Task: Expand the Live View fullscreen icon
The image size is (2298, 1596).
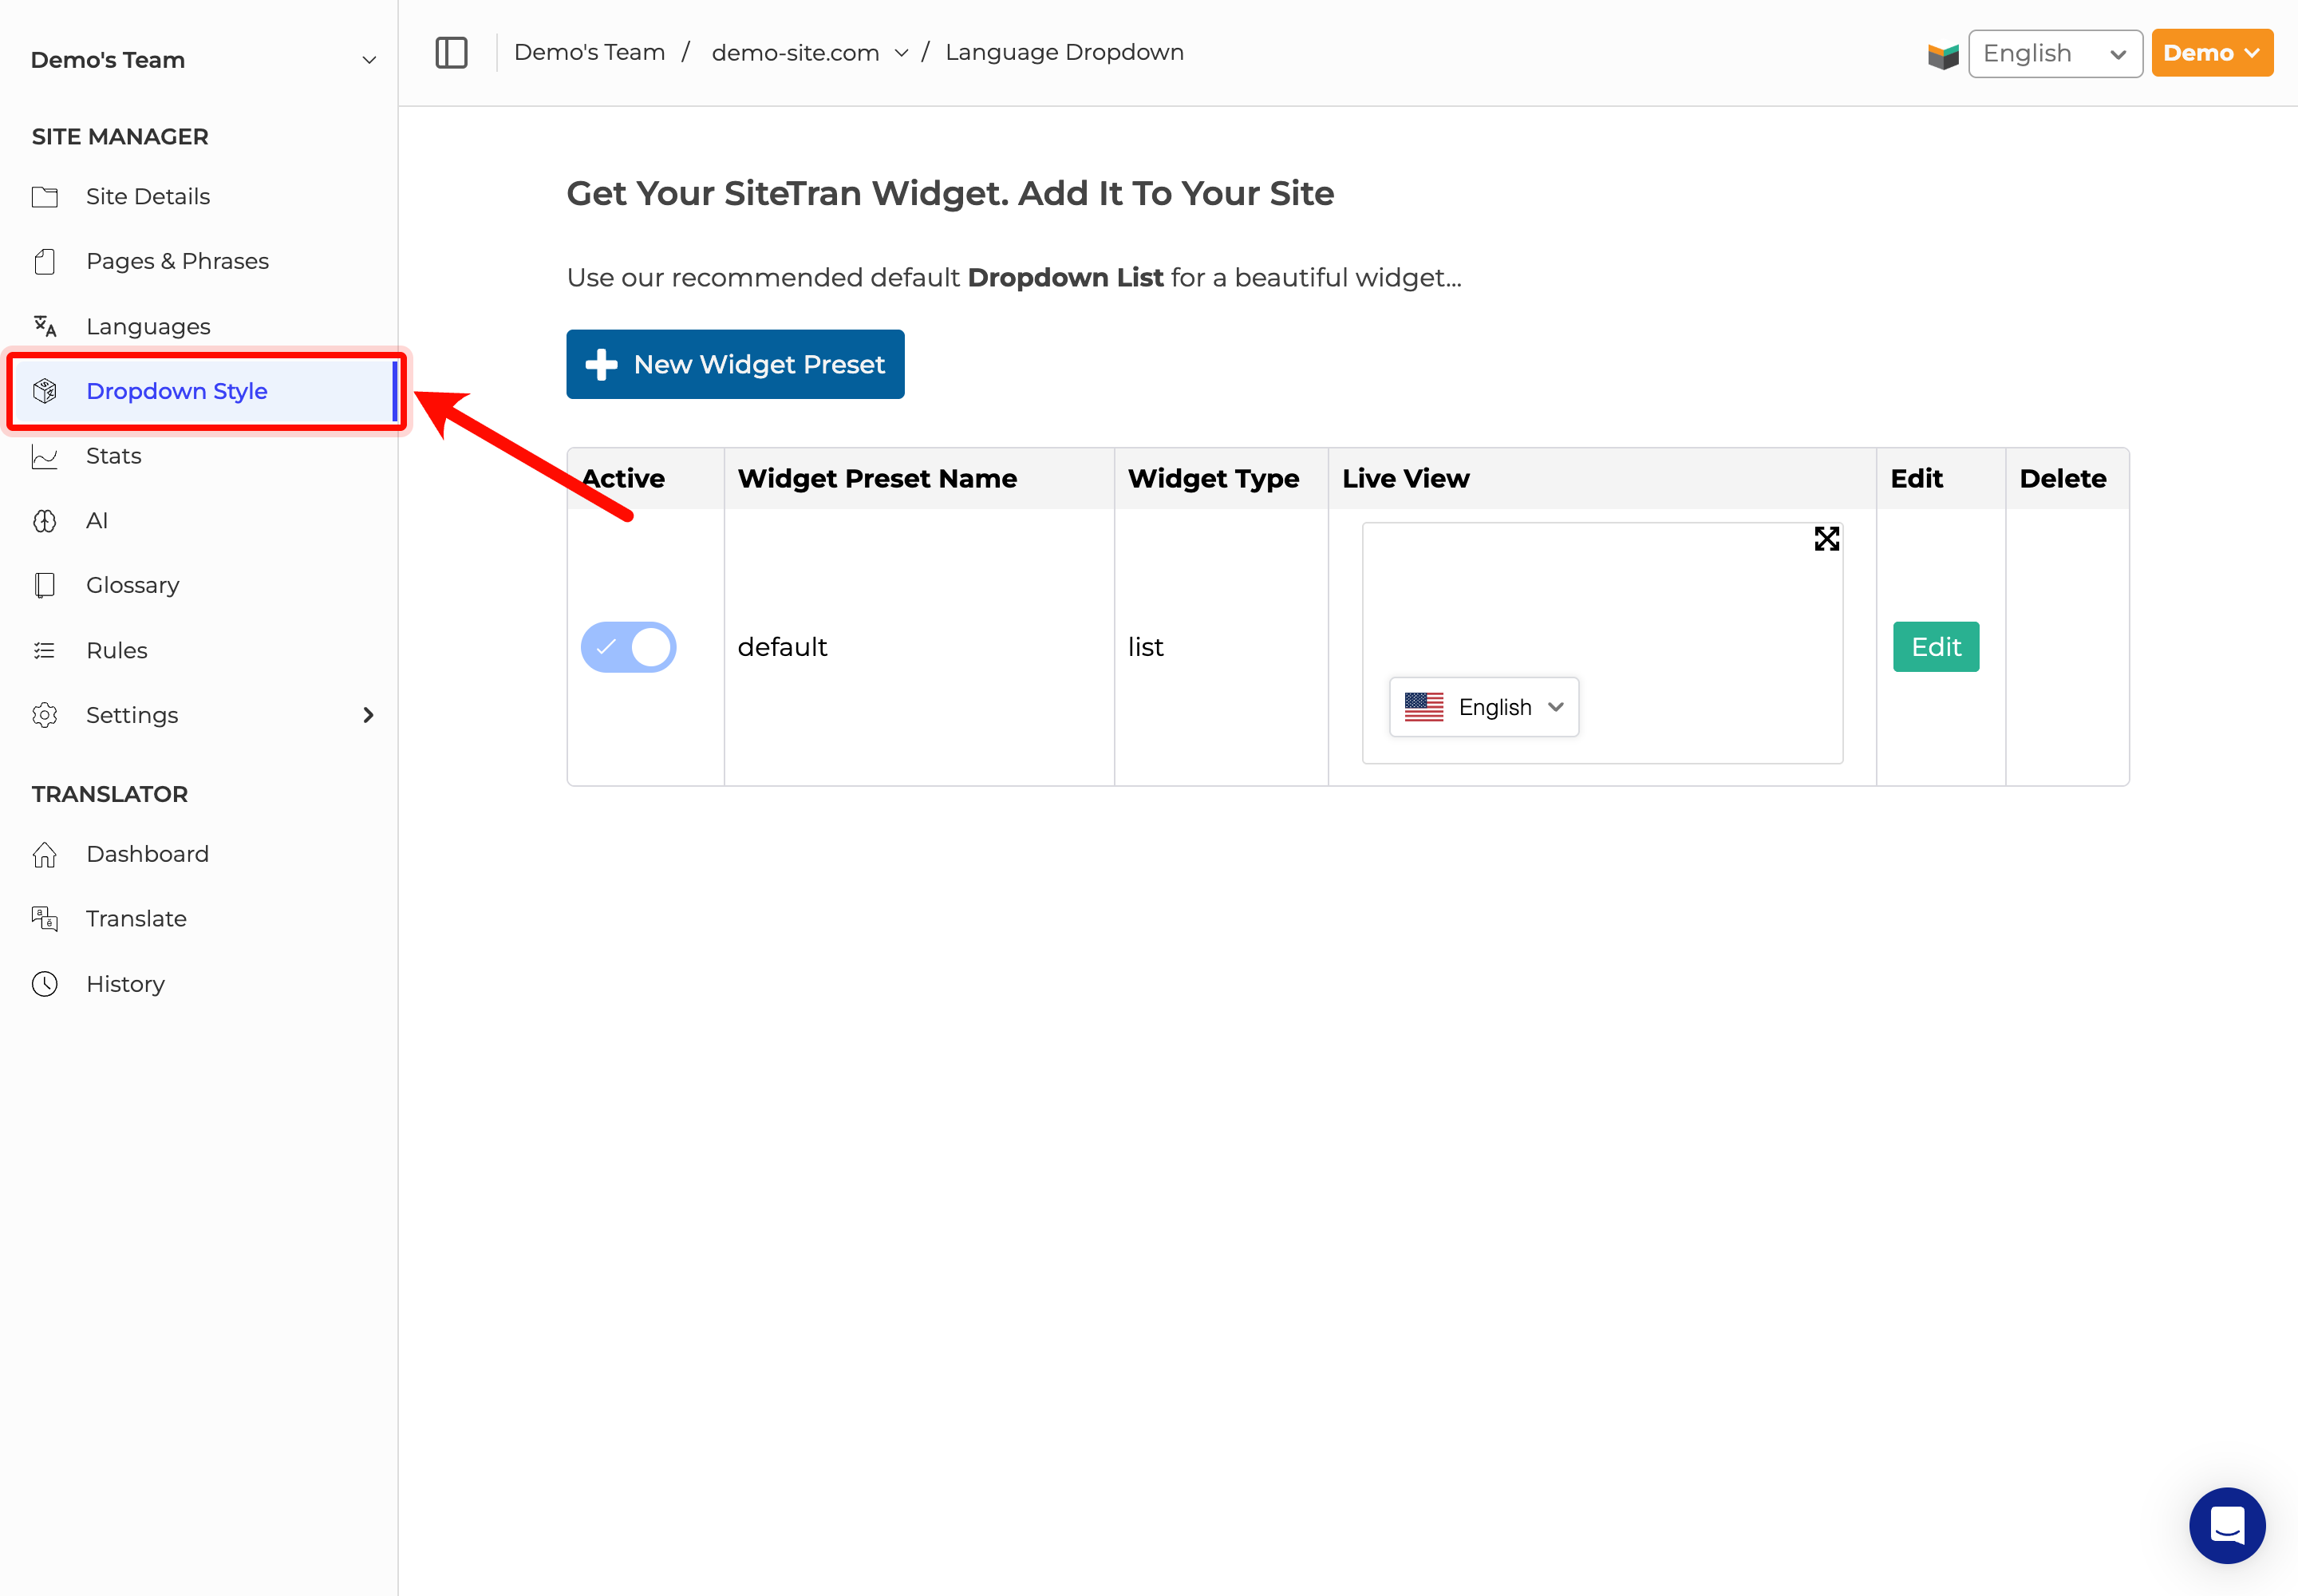Action: [1826, 539]
